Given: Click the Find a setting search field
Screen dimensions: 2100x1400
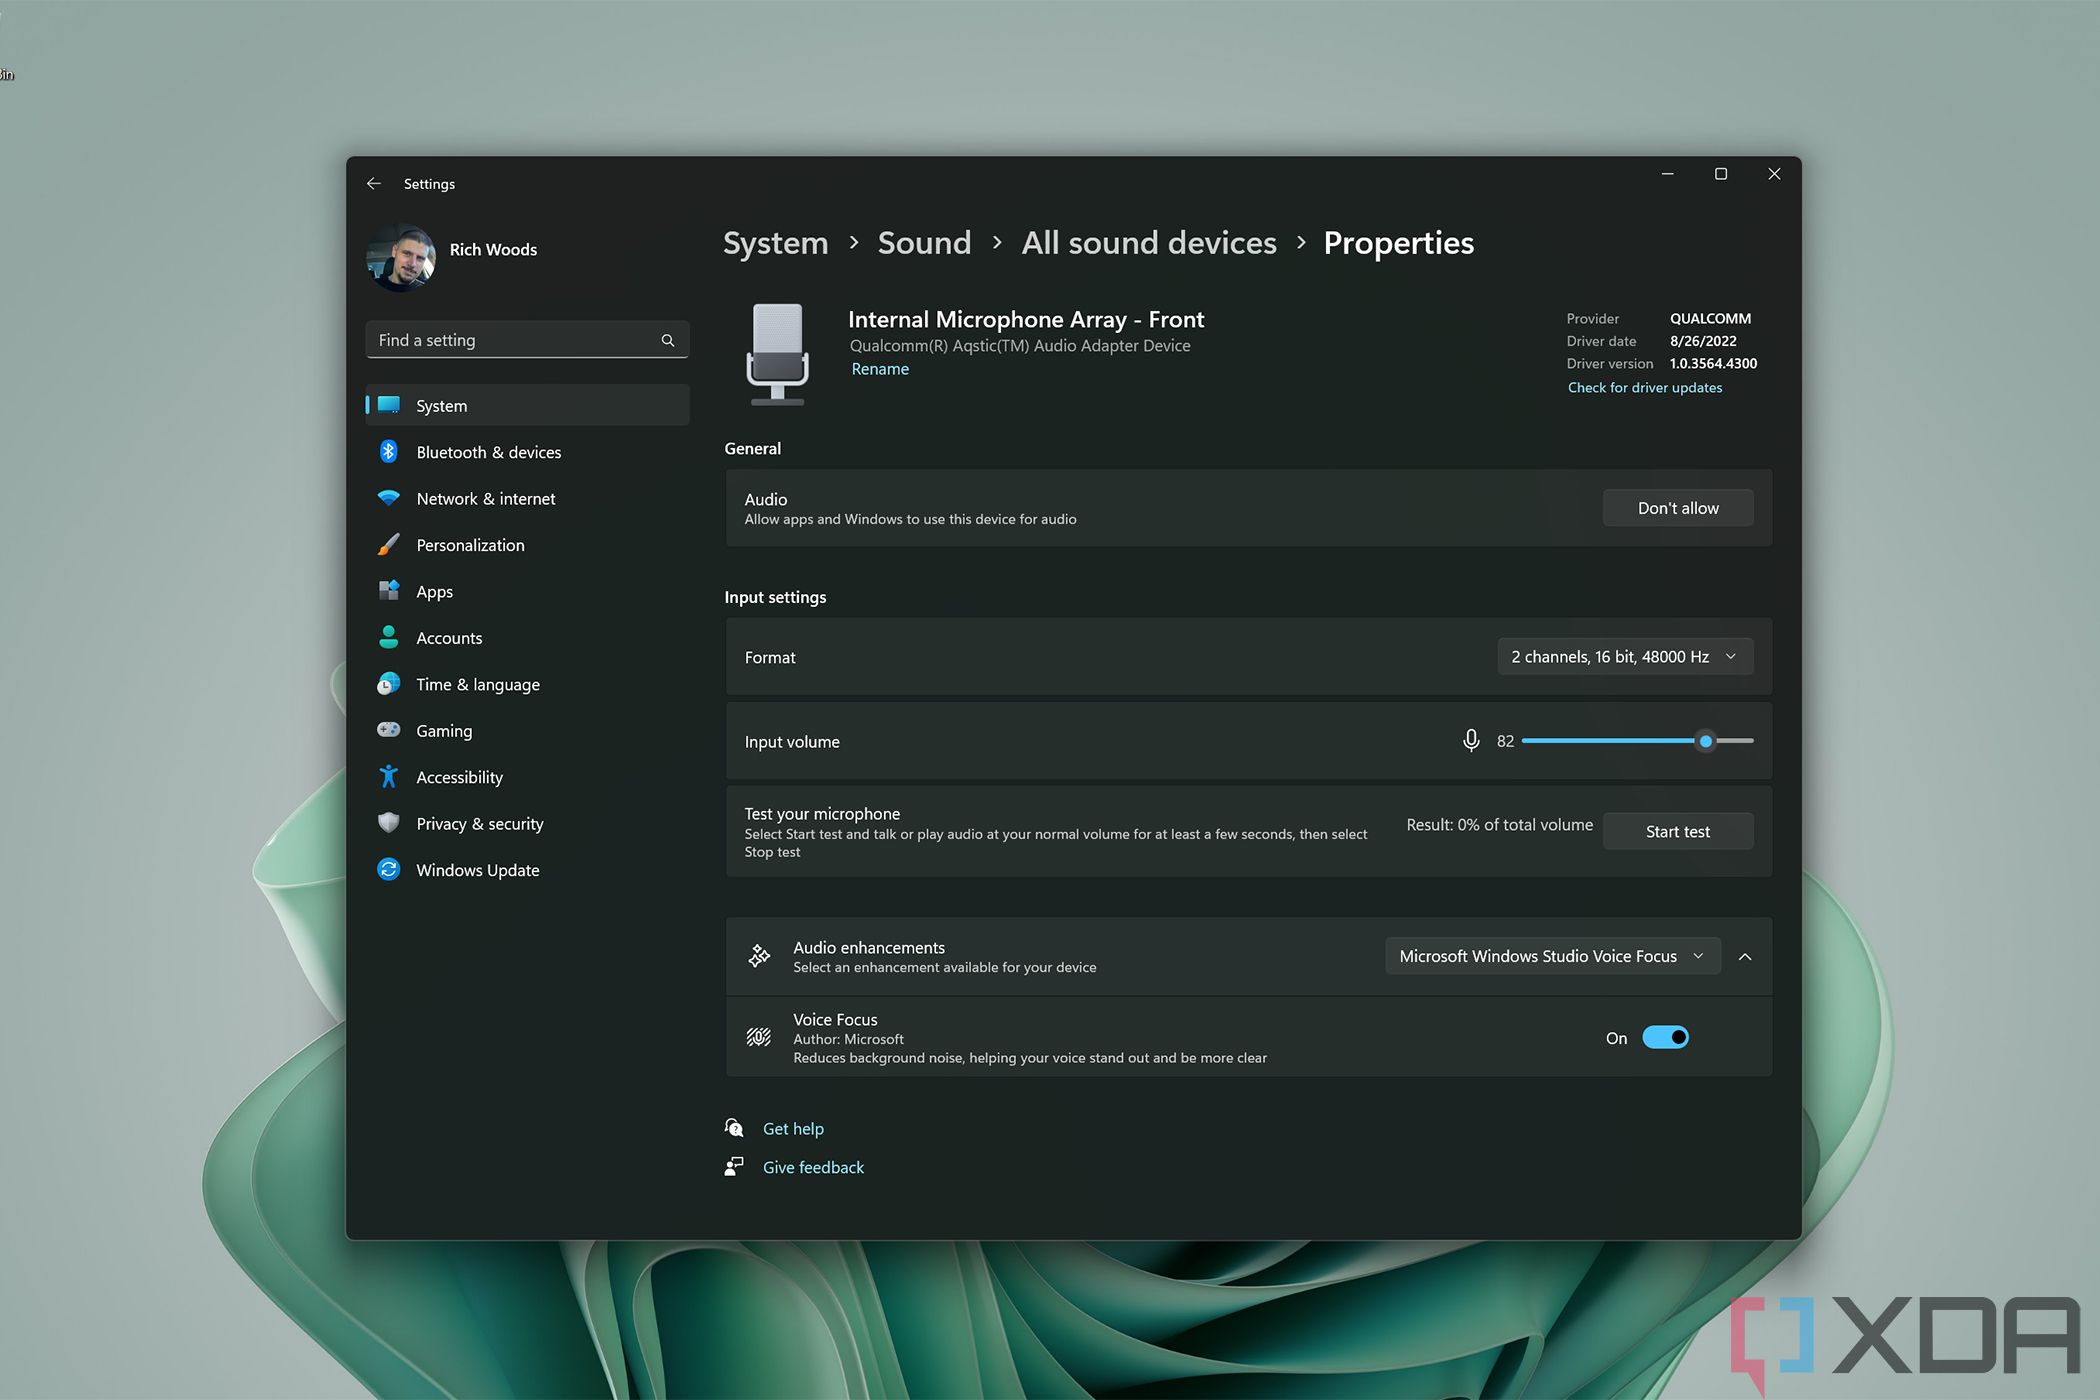Looking at the screenshot, I should click(x=522, y=339).
